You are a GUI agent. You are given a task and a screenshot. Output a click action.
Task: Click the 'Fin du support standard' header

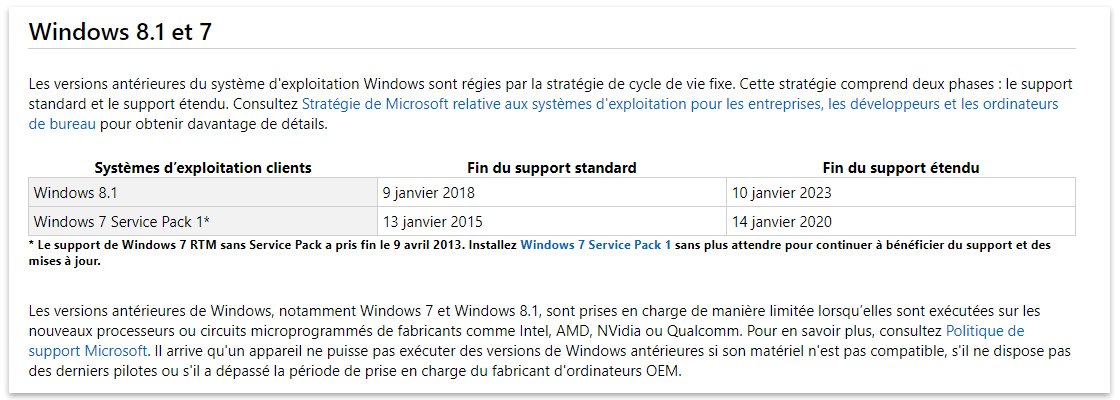(x=551, y=169)
